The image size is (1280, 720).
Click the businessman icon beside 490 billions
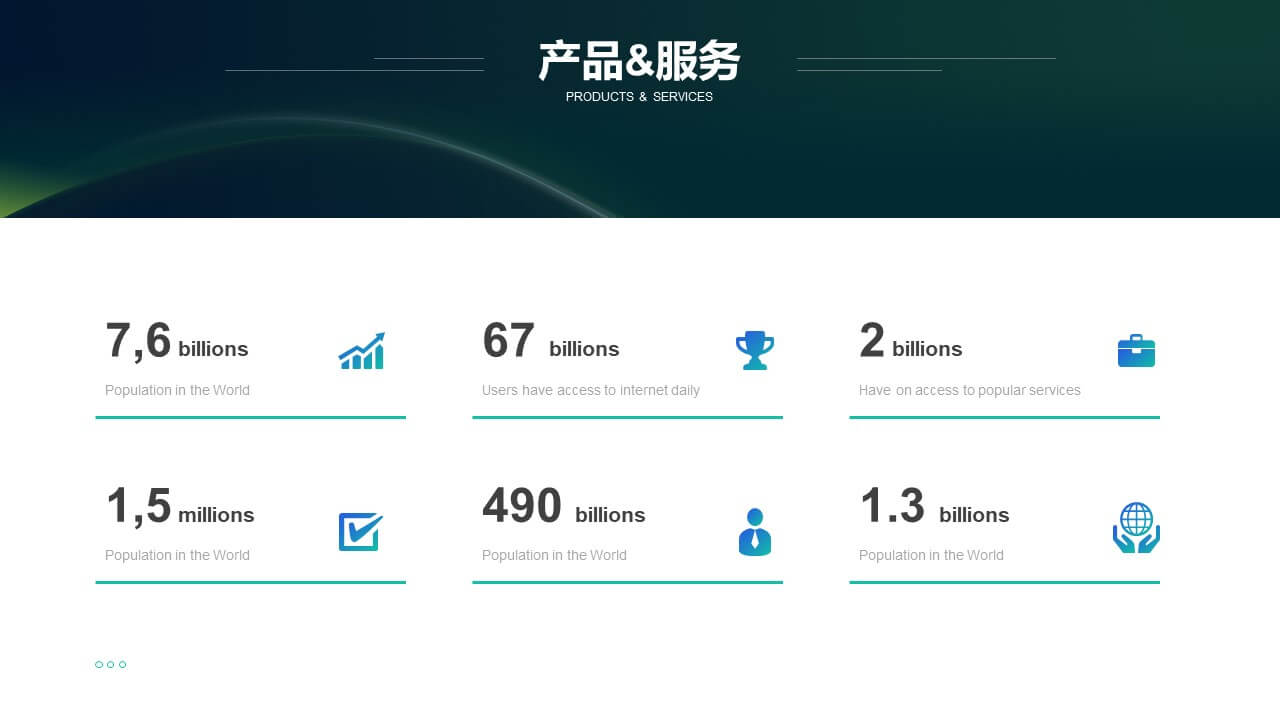[755, 532]
